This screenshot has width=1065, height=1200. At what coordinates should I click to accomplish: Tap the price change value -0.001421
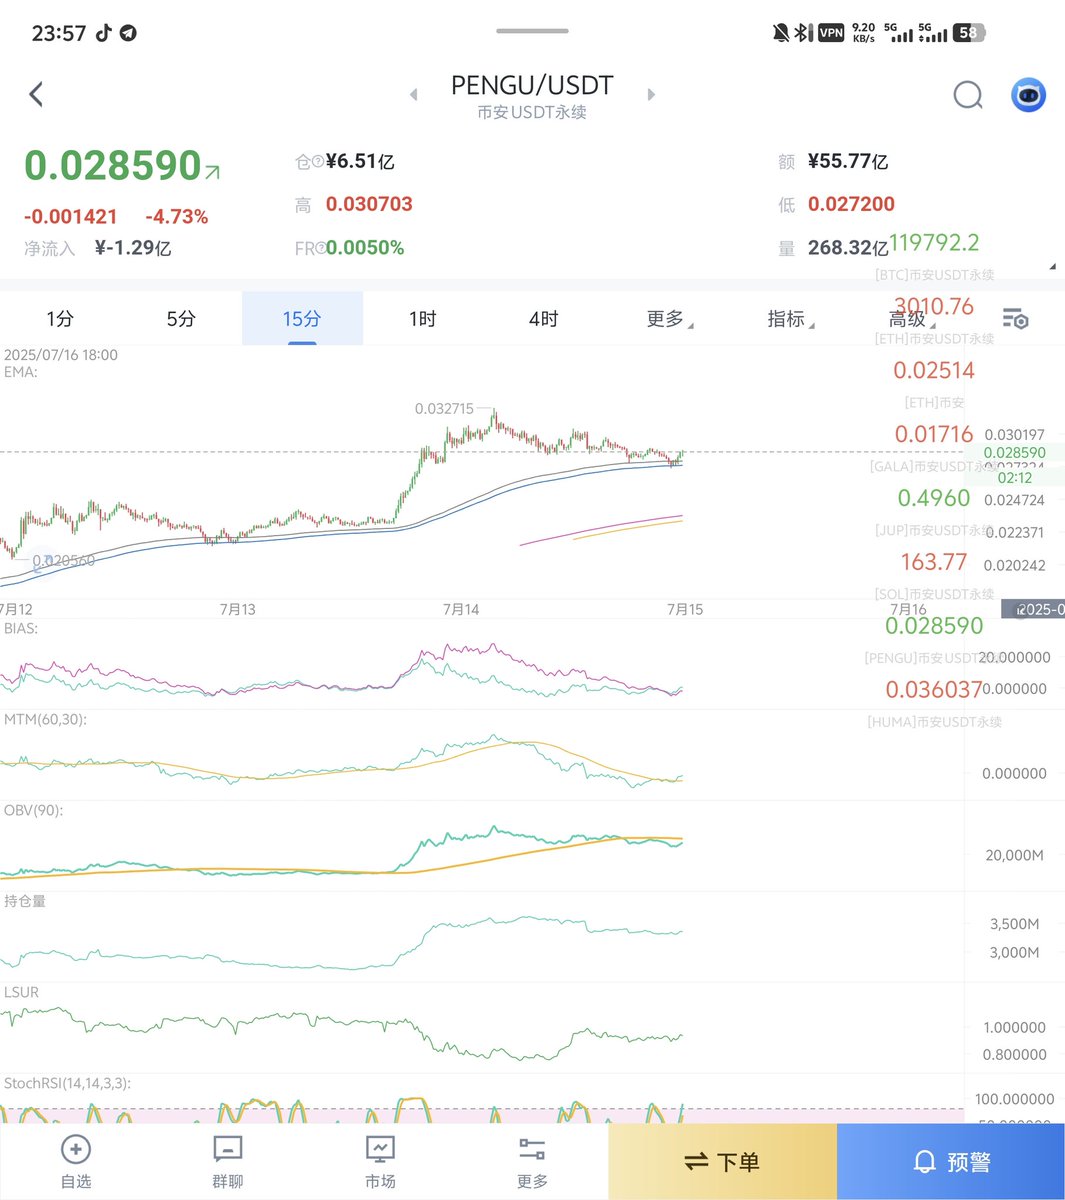[x=71, y=217]
